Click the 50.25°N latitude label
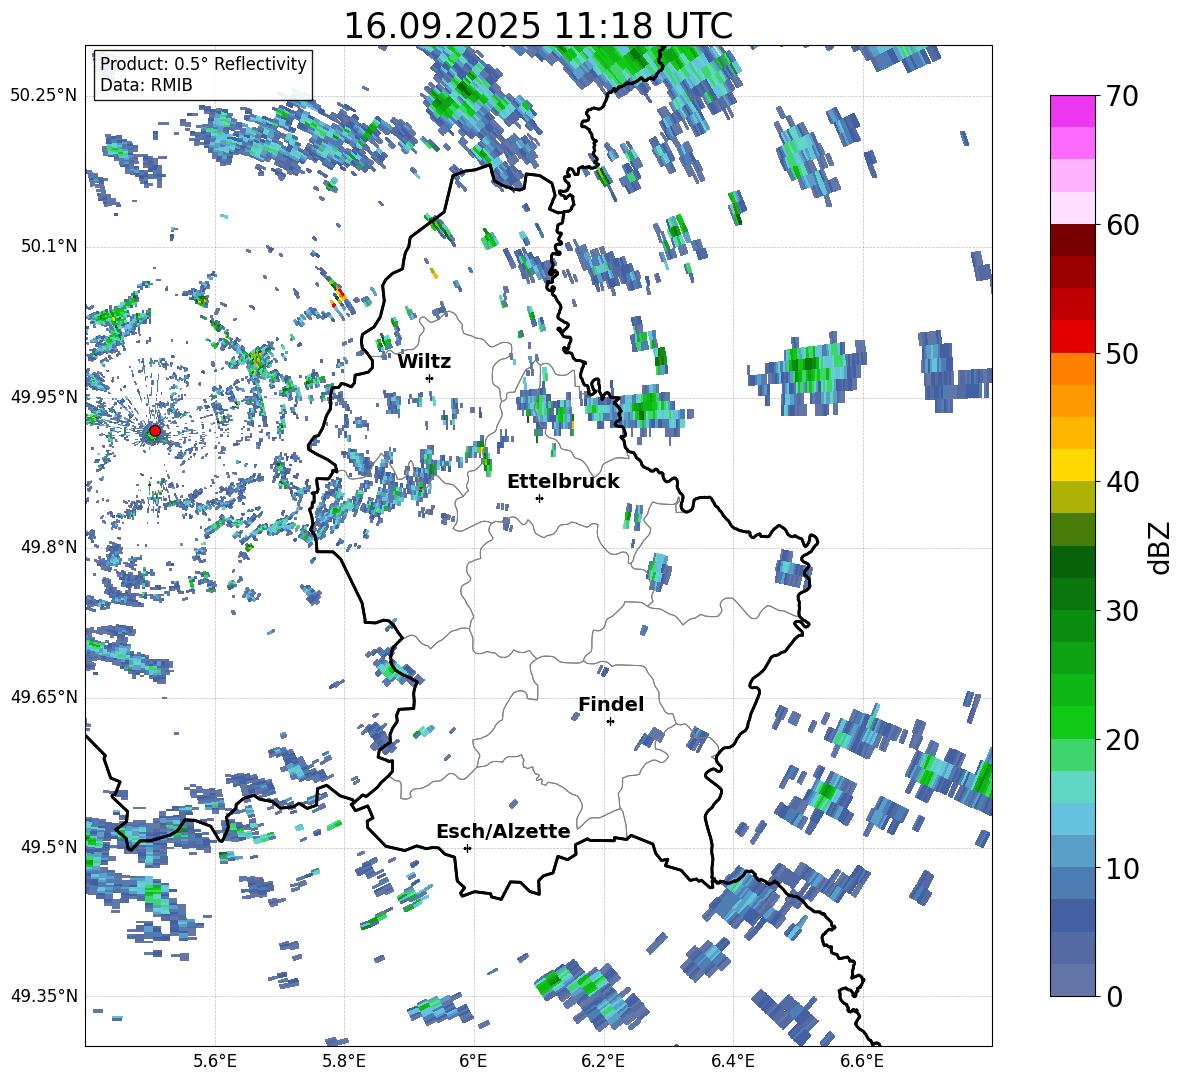 pyautogui.click(x=44, y=96)
